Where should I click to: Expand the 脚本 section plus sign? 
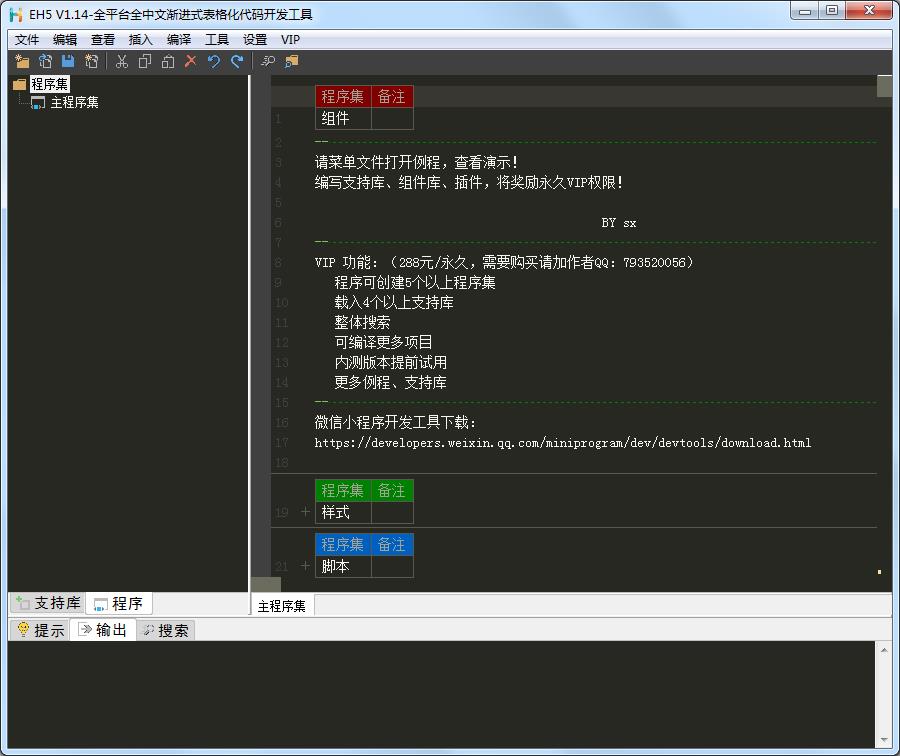(x=306, y=566)
